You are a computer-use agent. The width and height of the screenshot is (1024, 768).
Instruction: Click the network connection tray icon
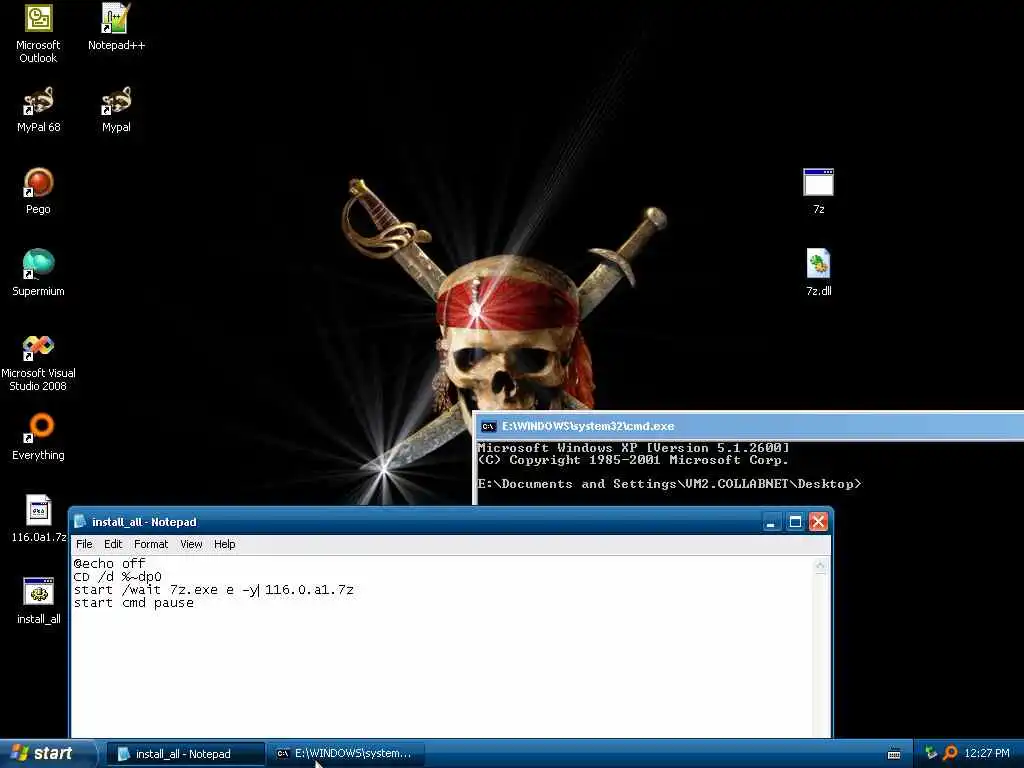pos(931,753)
